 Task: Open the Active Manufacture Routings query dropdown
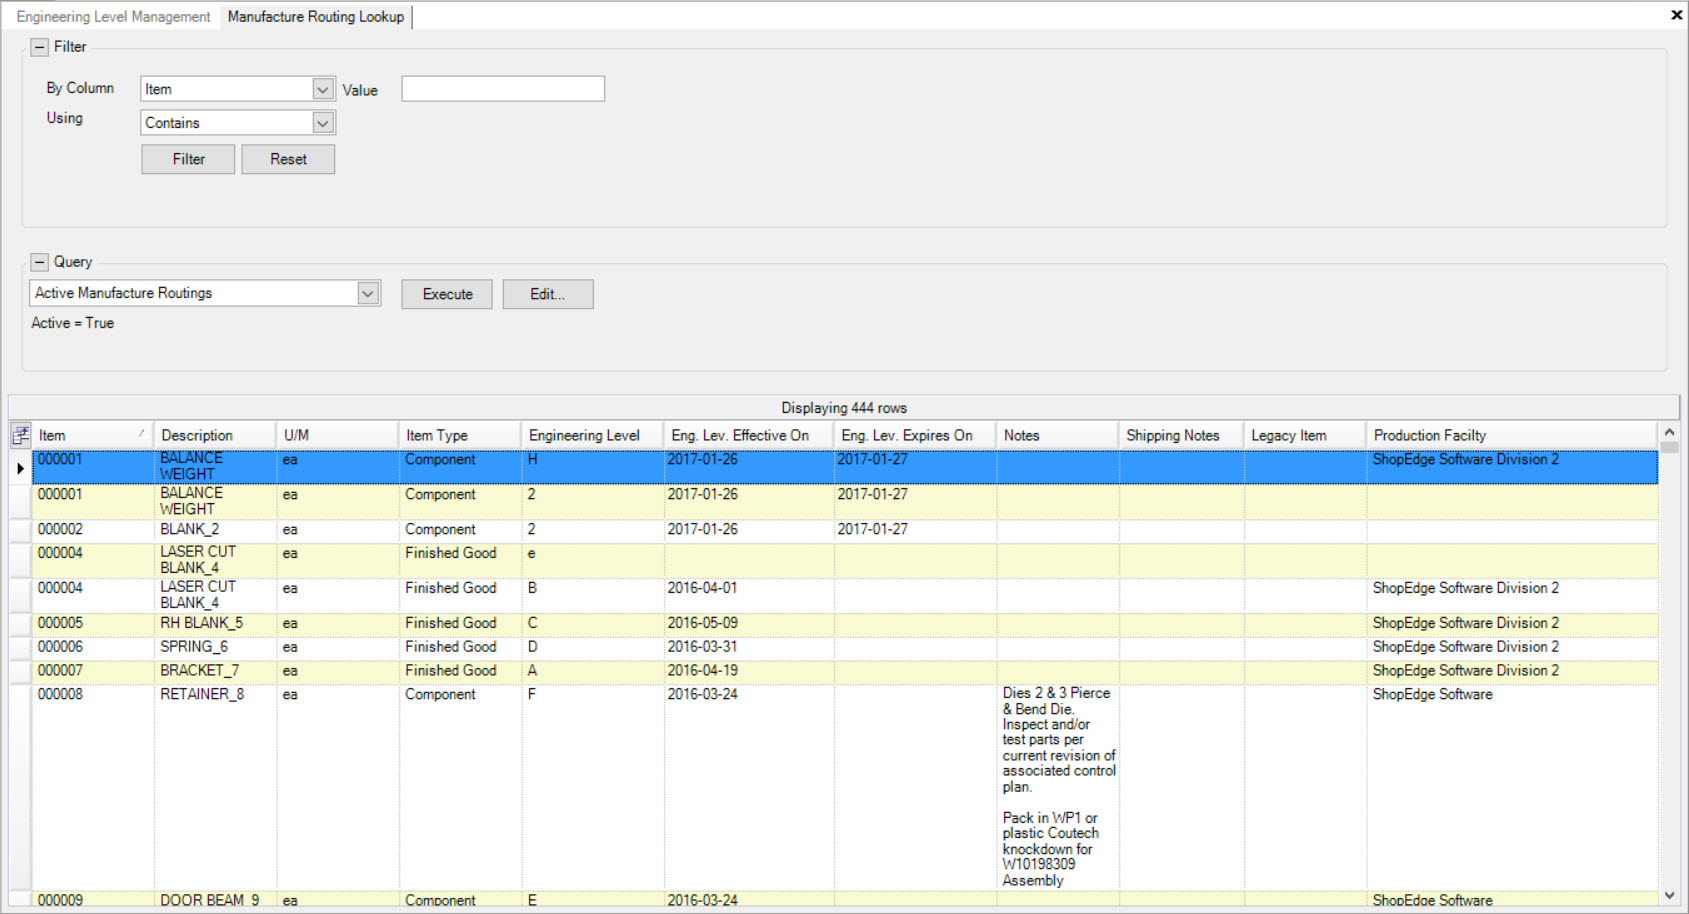(x=368, y=293)
